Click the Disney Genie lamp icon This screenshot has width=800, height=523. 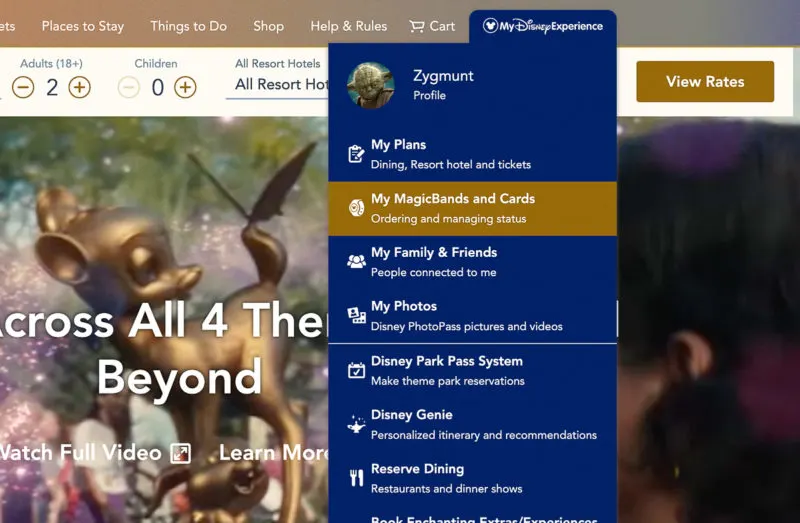(356, 424)
